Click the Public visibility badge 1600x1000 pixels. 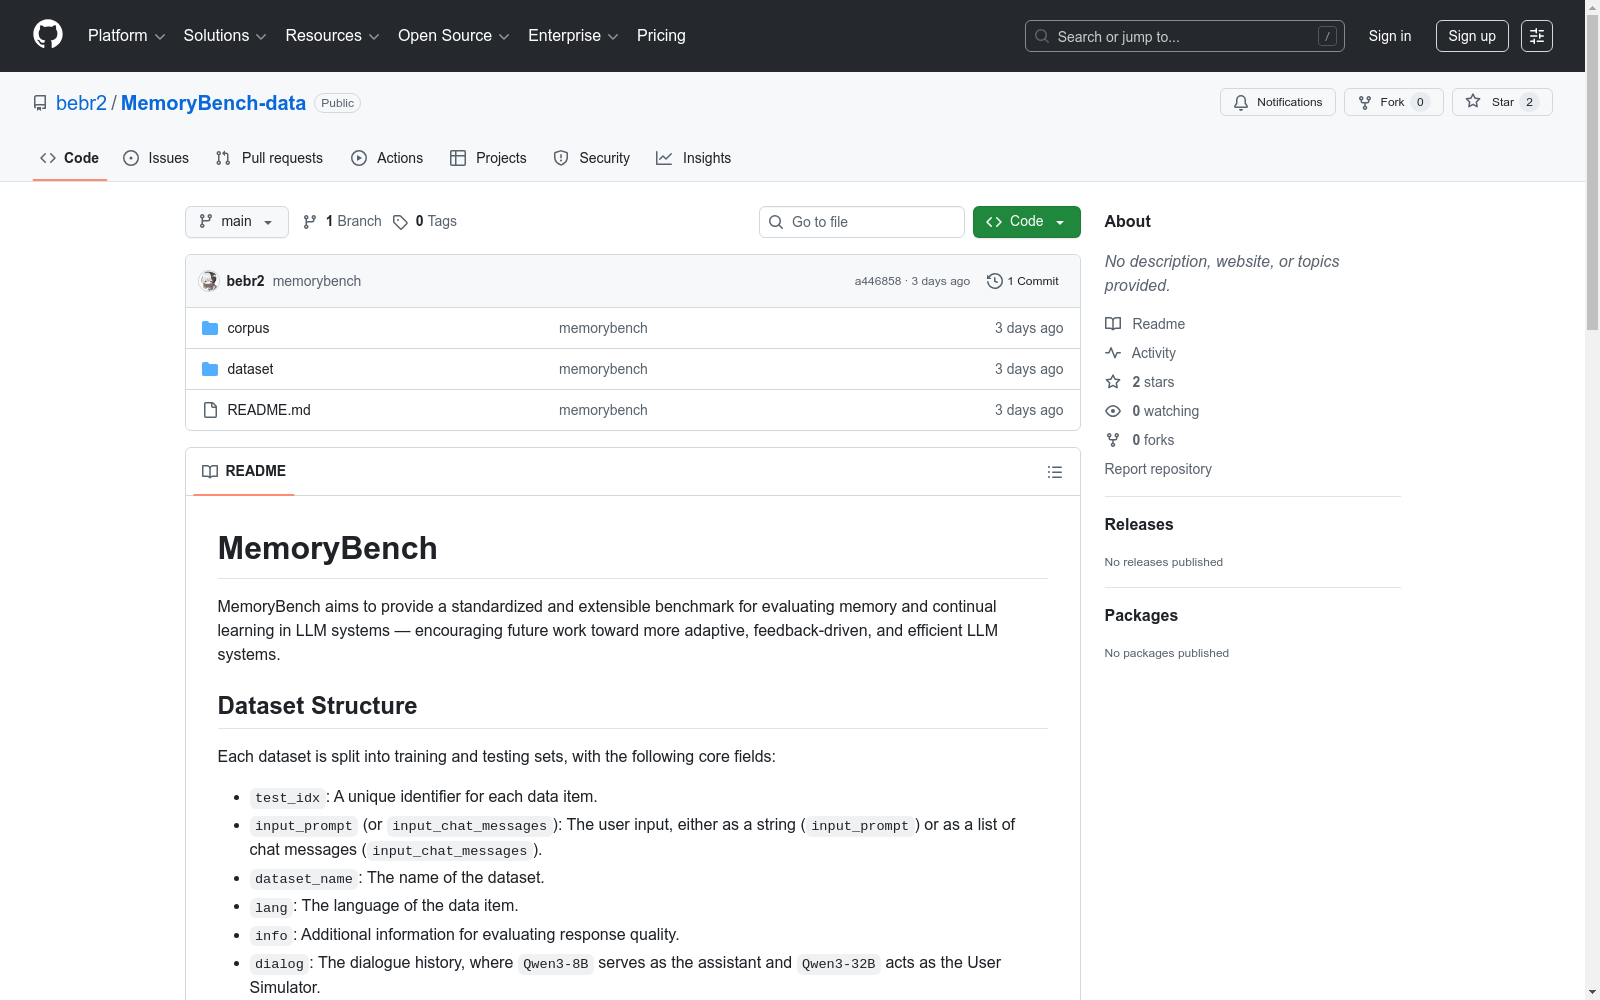[338, 103]
